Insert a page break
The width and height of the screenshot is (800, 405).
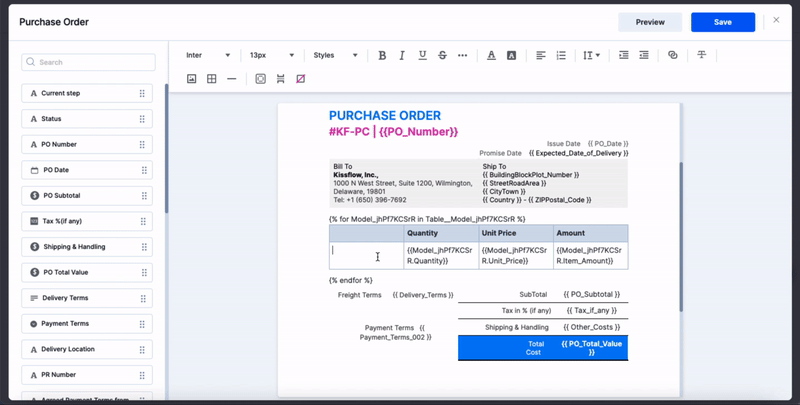pyautogui.click(x=281, y=79)
